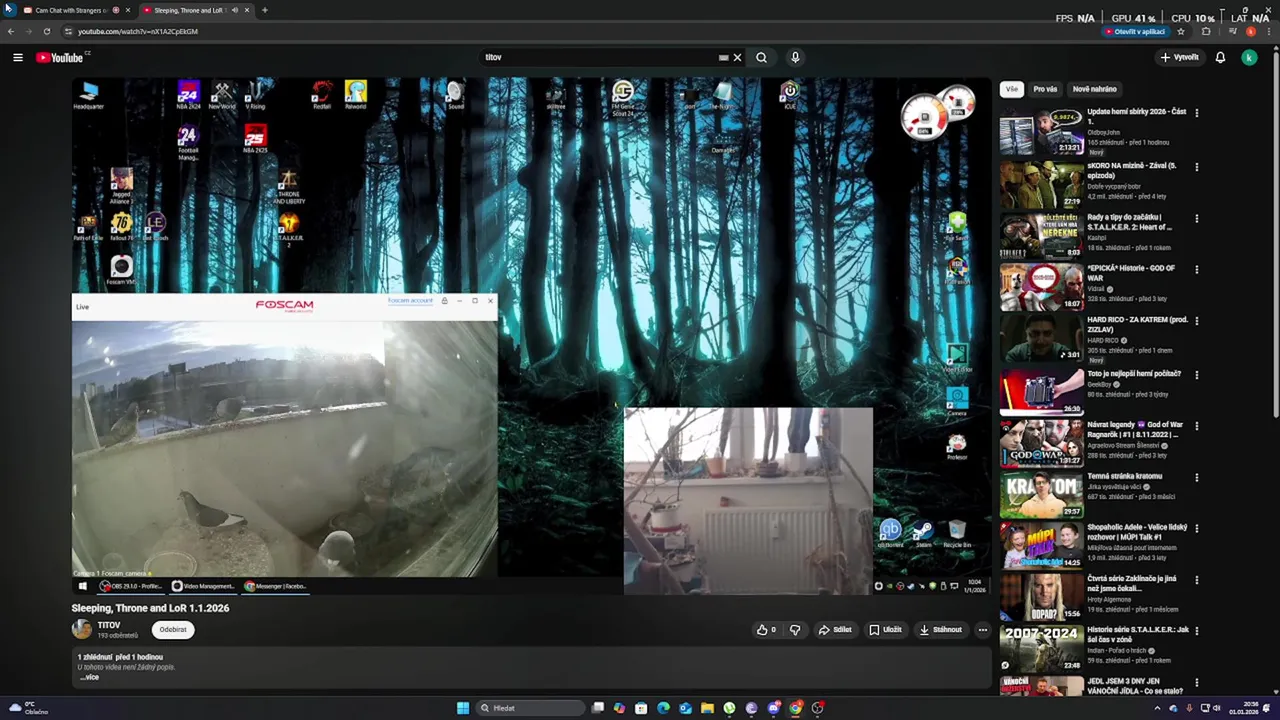Click Otevřít v aplikaci in address bar
This screenshot has height=720, width=1280.
(1135, 31)
